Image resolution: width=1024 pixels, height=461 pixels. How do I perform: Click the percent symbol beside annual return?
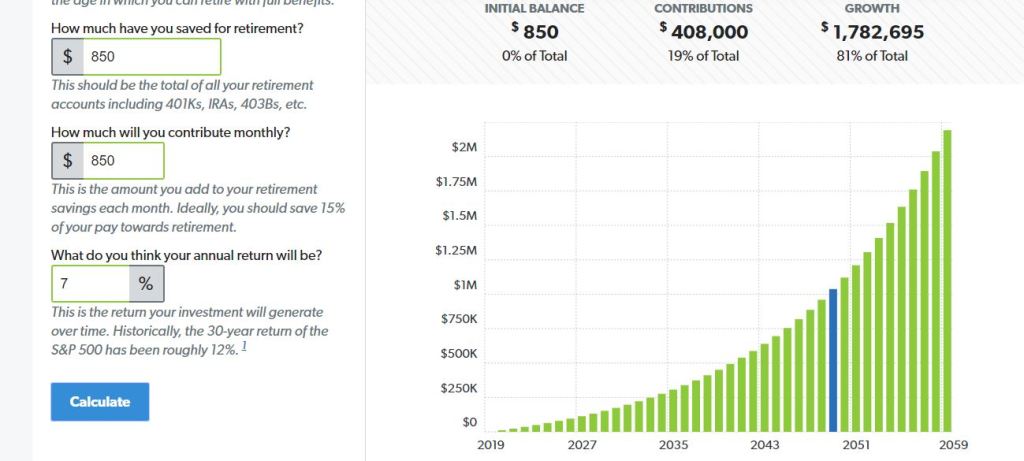pos(146,284)
